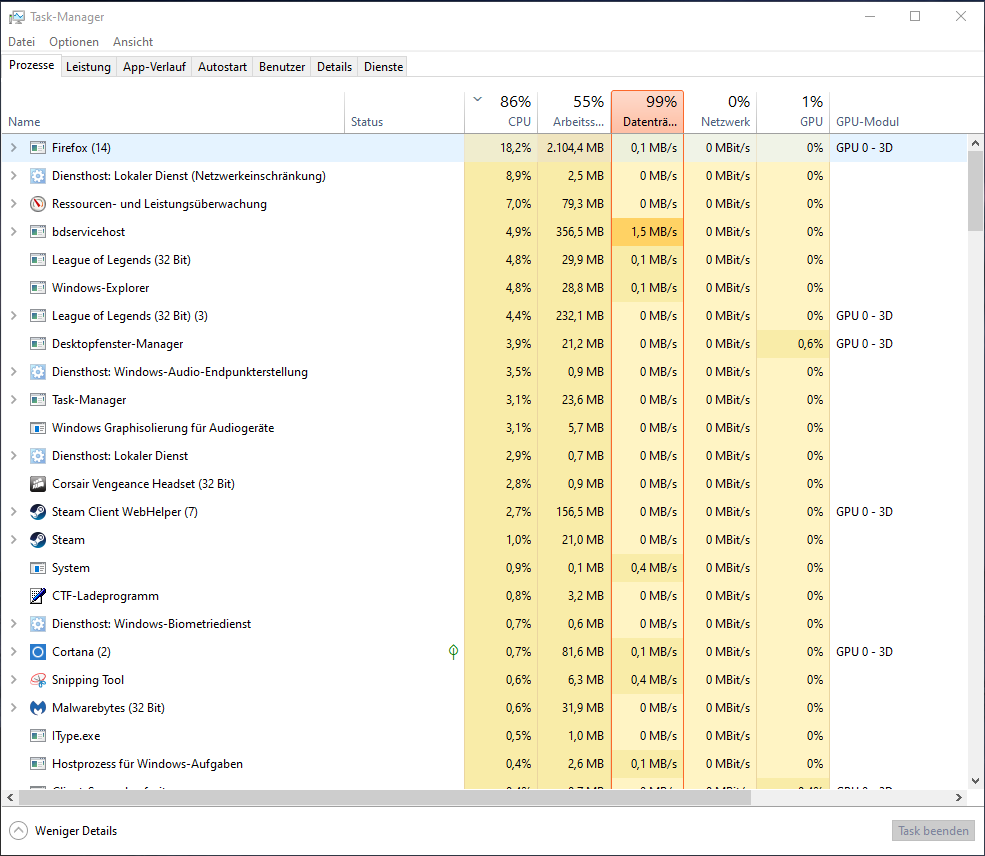985x856 pixels.
Task: Expand the Snipping Tool process row
Action: coord(13,680)
